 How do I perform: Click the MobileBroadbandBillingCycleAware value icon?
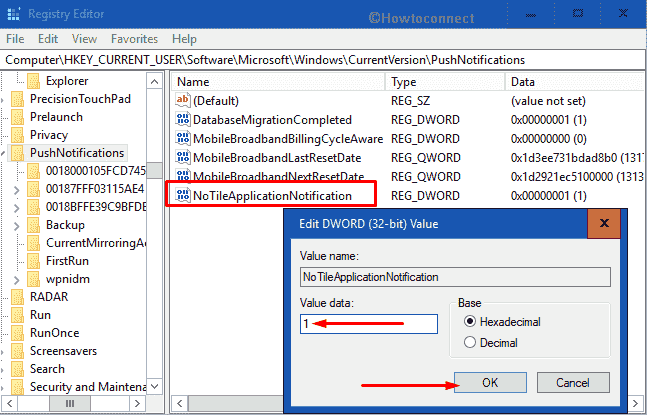(x=182, y=138)
